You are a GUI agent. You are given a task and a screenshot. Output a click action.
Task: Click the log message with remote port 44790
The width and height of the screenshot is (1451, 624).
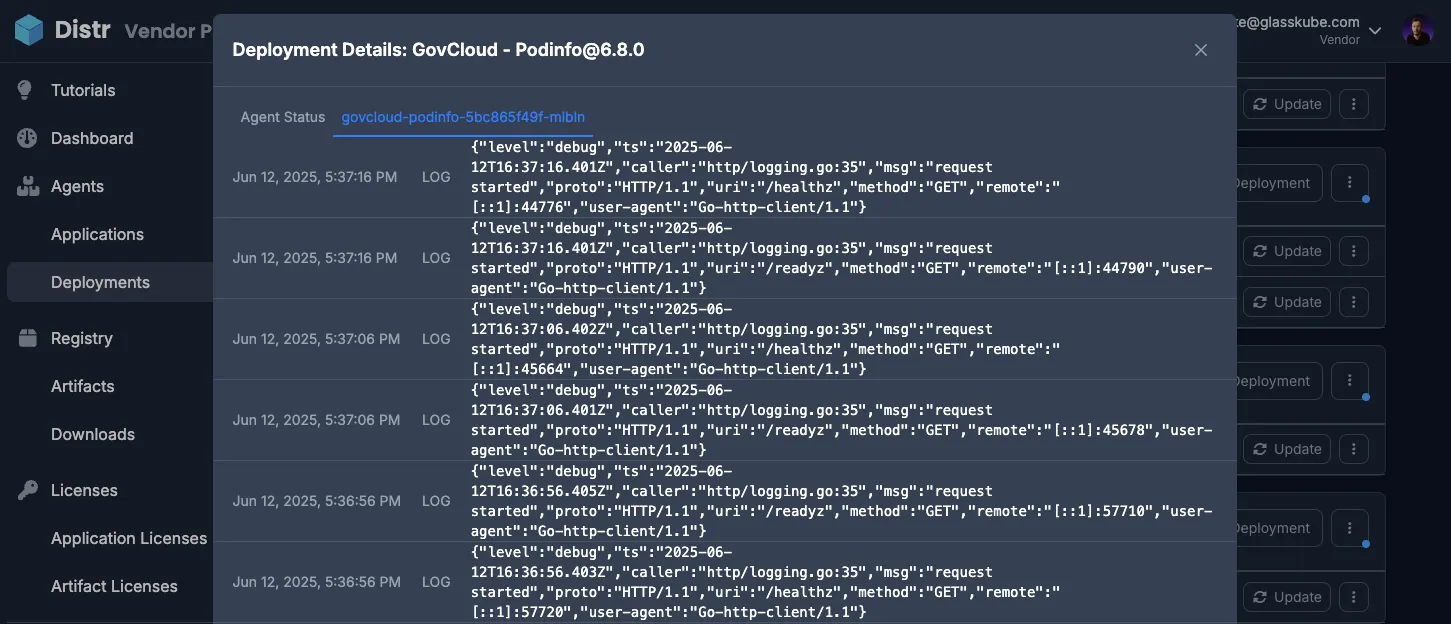tap(841, 258)
